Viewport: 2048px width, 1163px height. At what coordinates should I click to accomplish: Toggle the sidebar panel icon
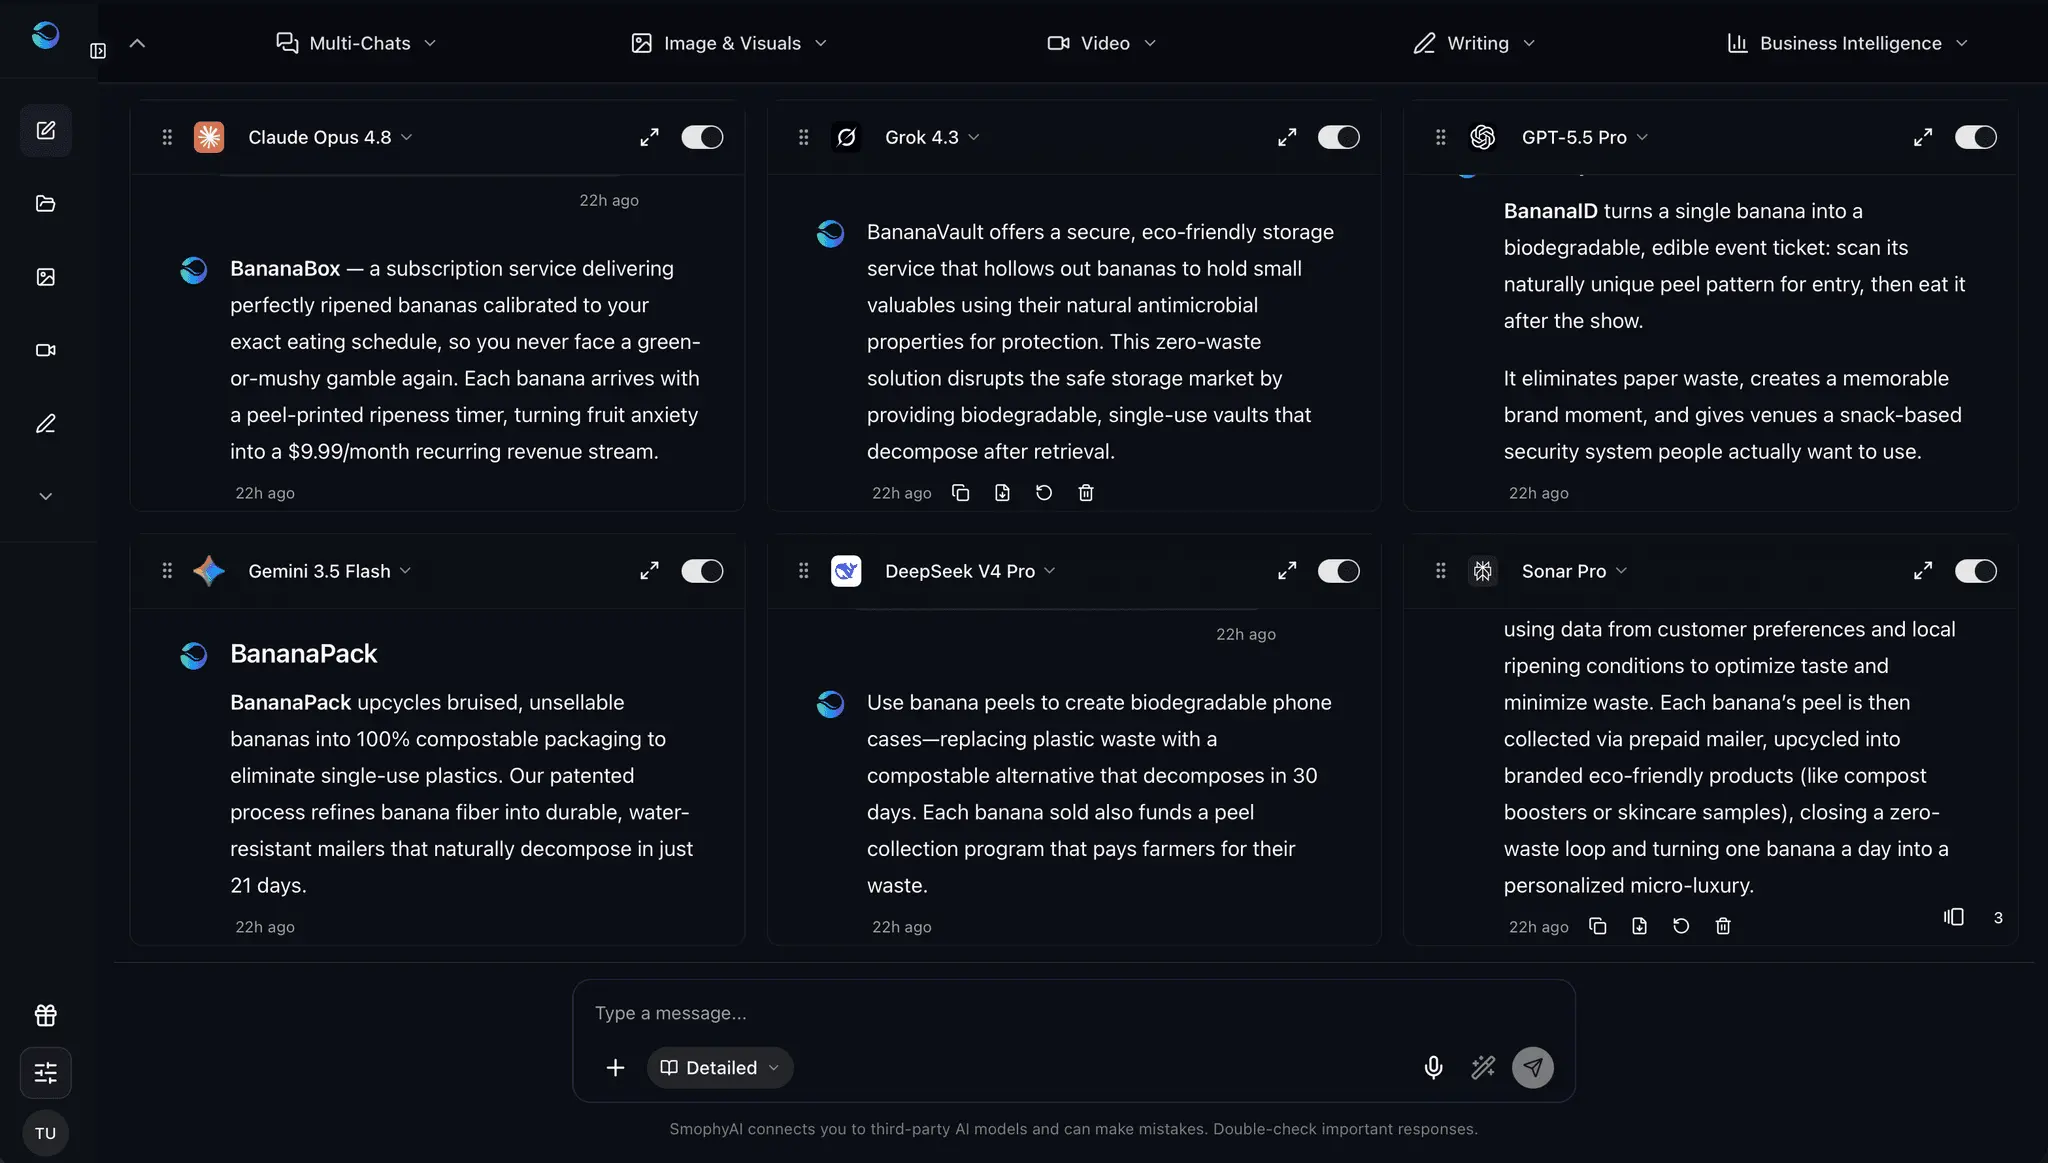pos(98,51)
